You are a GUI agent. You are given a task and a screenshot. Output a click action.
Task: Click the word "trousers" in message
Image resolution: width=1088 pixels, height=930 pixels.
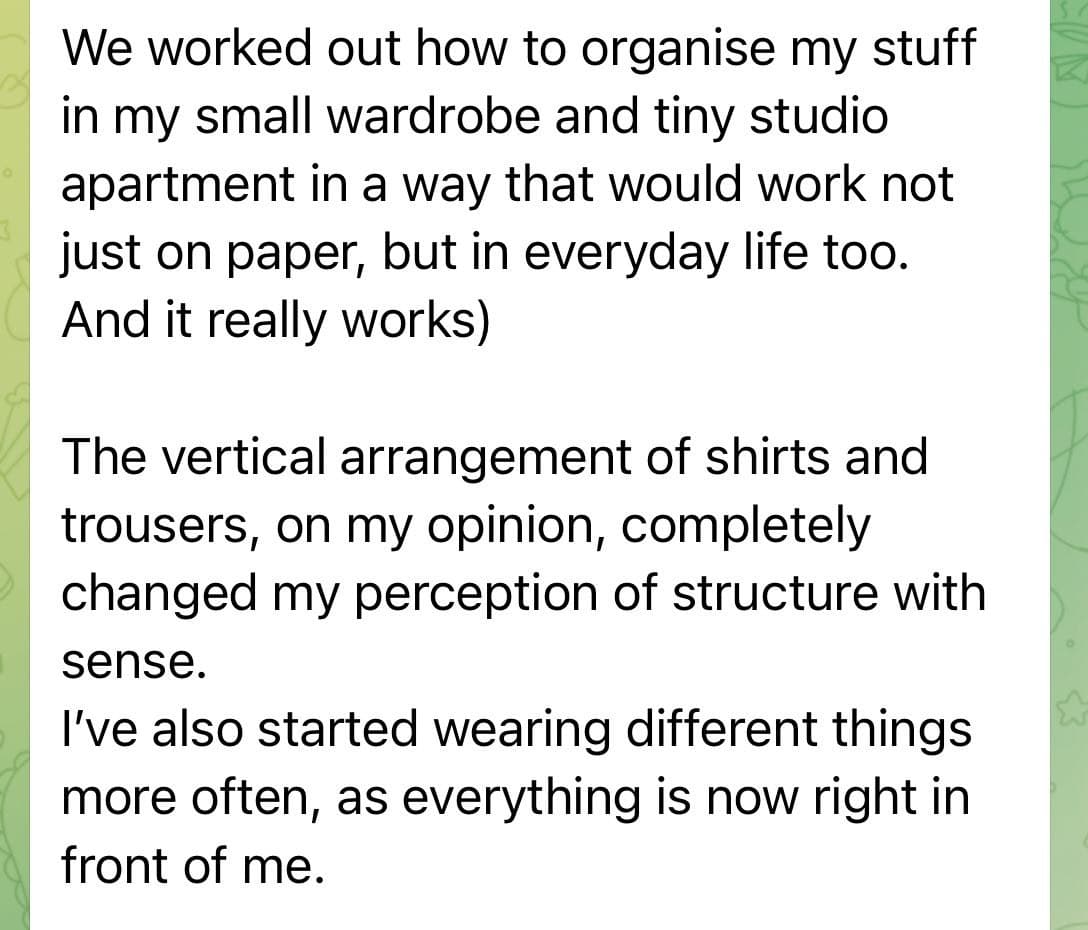coord(154,526)
